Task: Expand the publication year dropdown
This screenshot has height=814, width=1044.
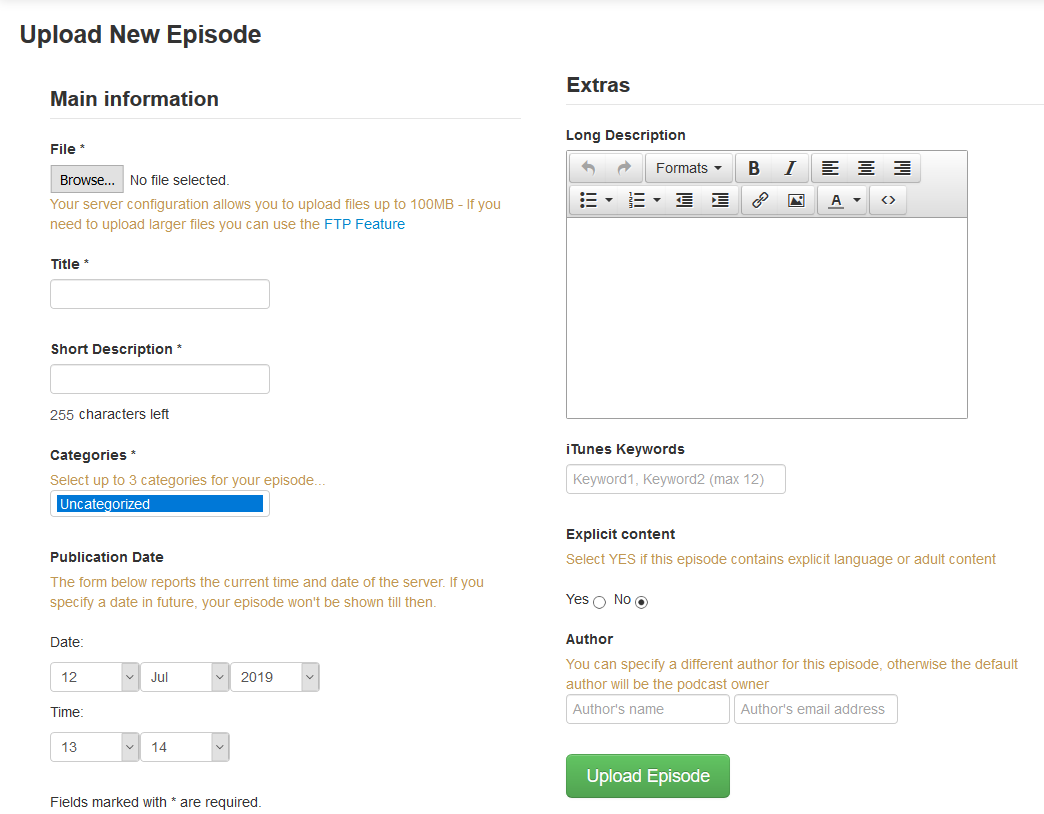Action: [275, 677]
